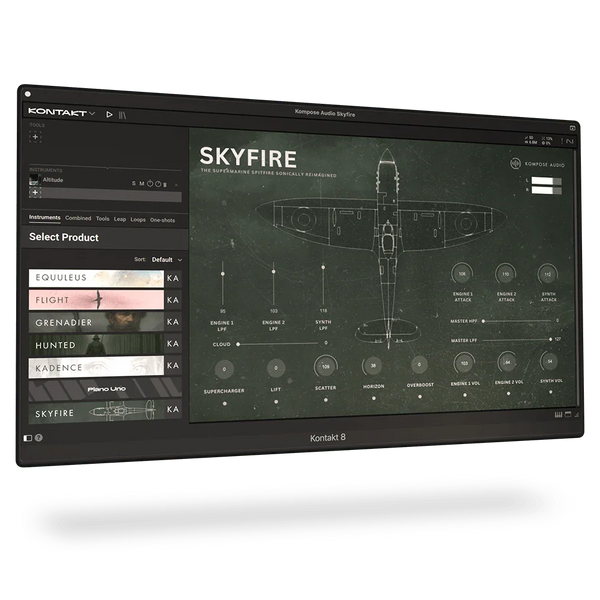The height and width of the screenshot is (600, 600).
Task: Show the on-screen keyboard icon
Action: (x=559, y=414)
